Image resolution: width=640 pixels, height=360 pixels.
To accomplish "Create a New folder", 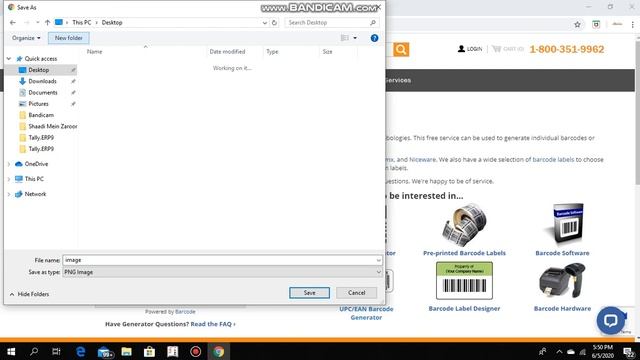I will pos(69,38).
